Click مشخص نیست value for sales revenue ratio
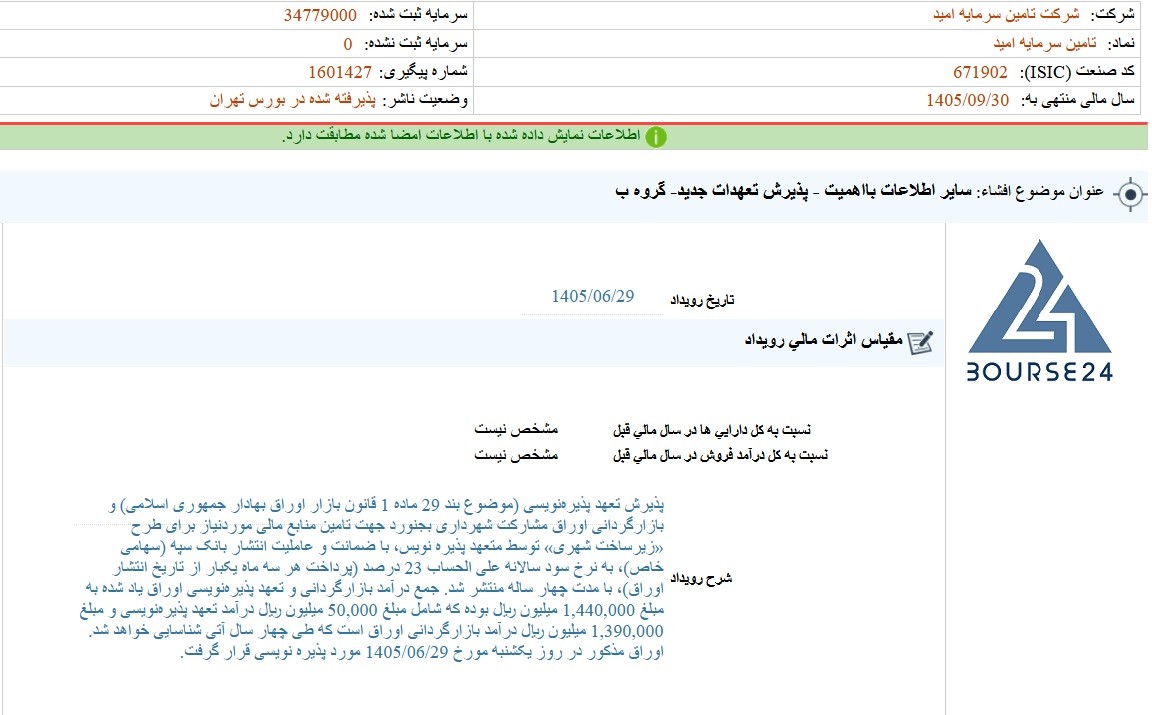1152x715 pixels. click(x=516, y=455)
